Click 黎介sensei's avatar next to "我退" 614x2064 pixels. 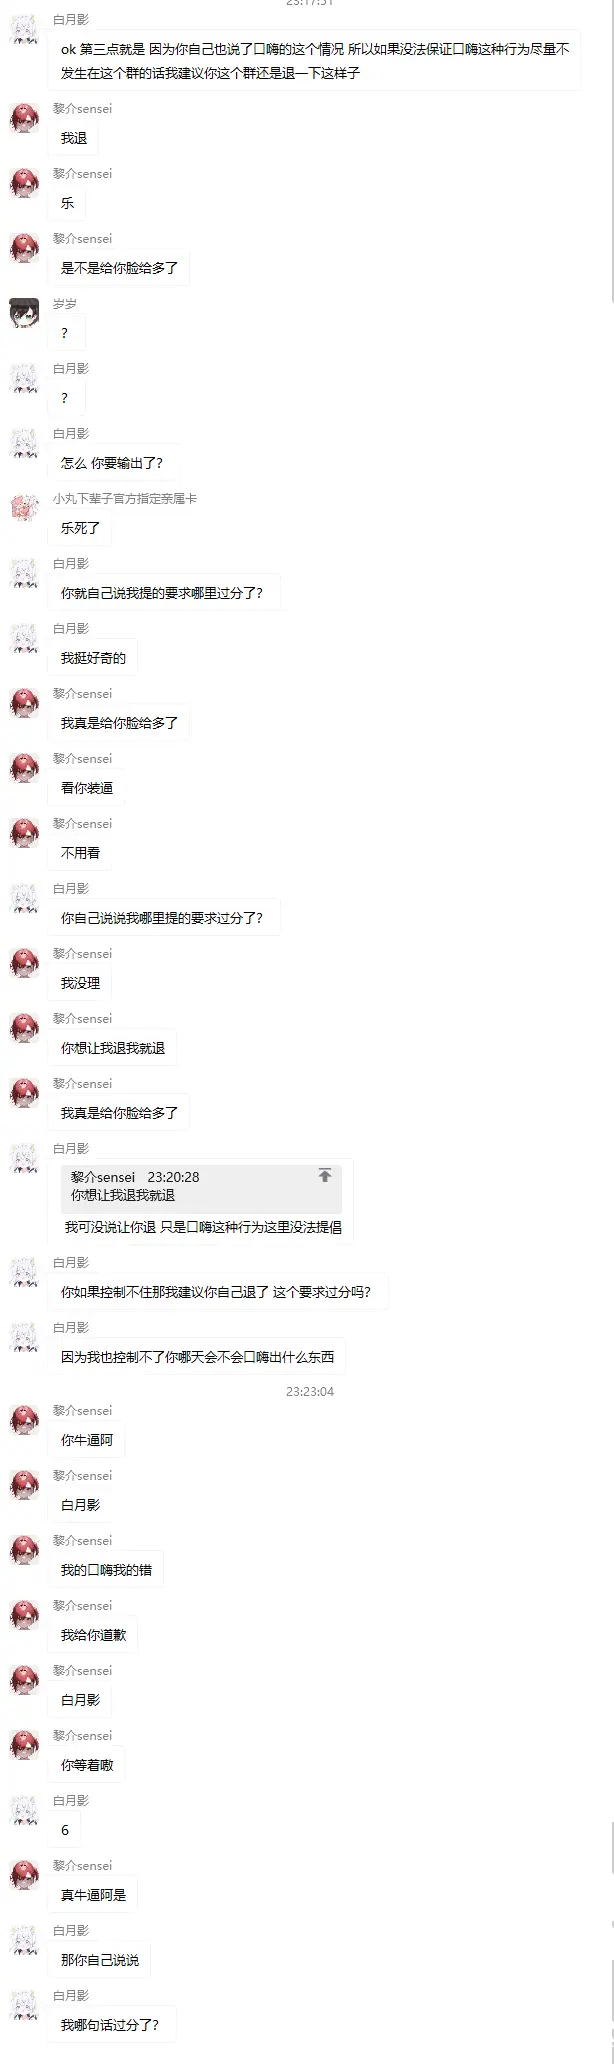(24, 118)
